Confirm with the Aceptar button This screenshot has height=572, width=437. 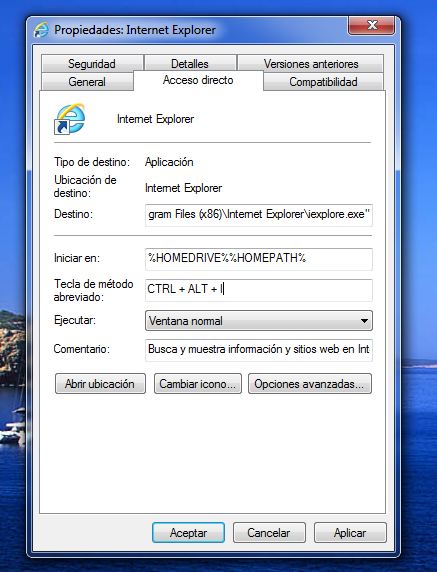[188, 533]
